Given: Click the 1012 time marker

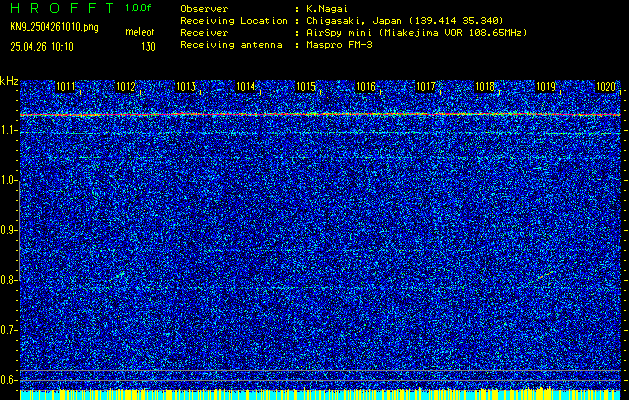Looking at the screenshot, I should (126, 87).
